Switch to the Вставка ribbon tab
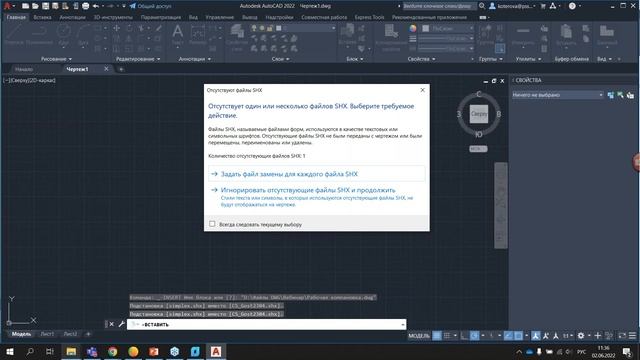Screen dimensions: 640x360 click(42, 17)
